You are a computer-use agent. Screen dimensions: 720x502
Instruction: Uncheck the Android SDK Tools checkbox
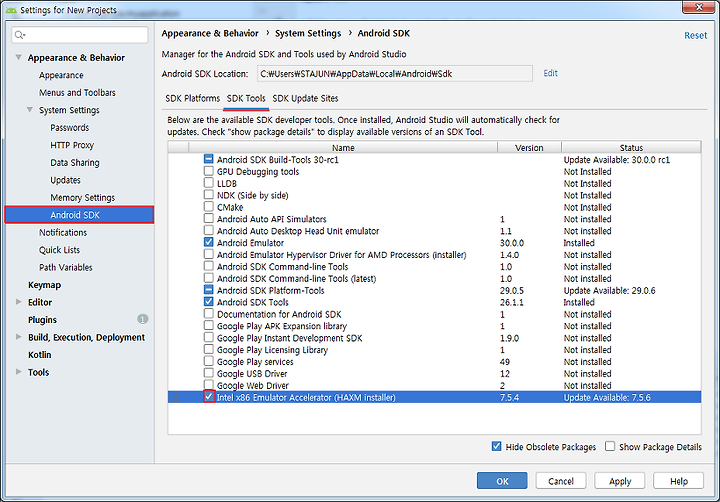pyautogui.click(x=208, y=302)
